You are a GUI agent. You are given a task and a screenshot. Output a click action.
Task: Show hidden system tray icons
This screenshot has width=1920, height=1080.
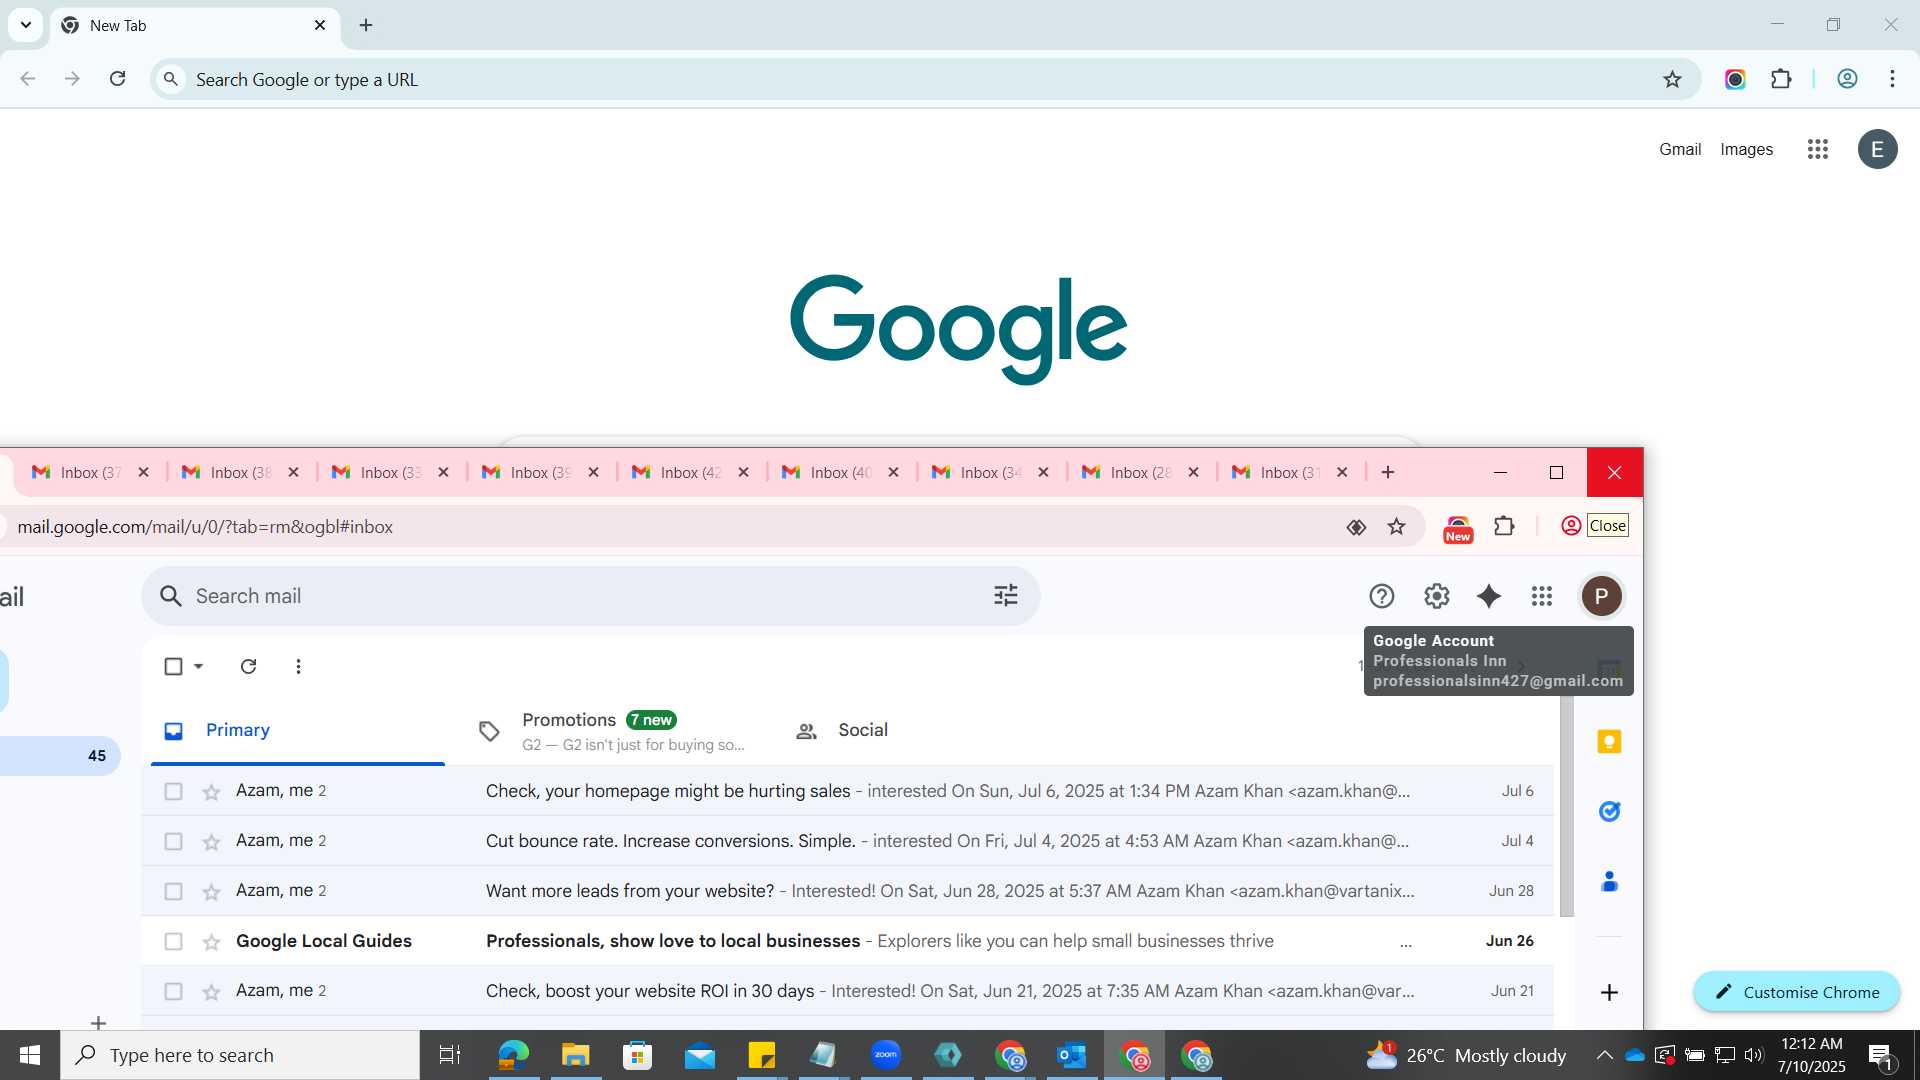pos(1604,1055)
